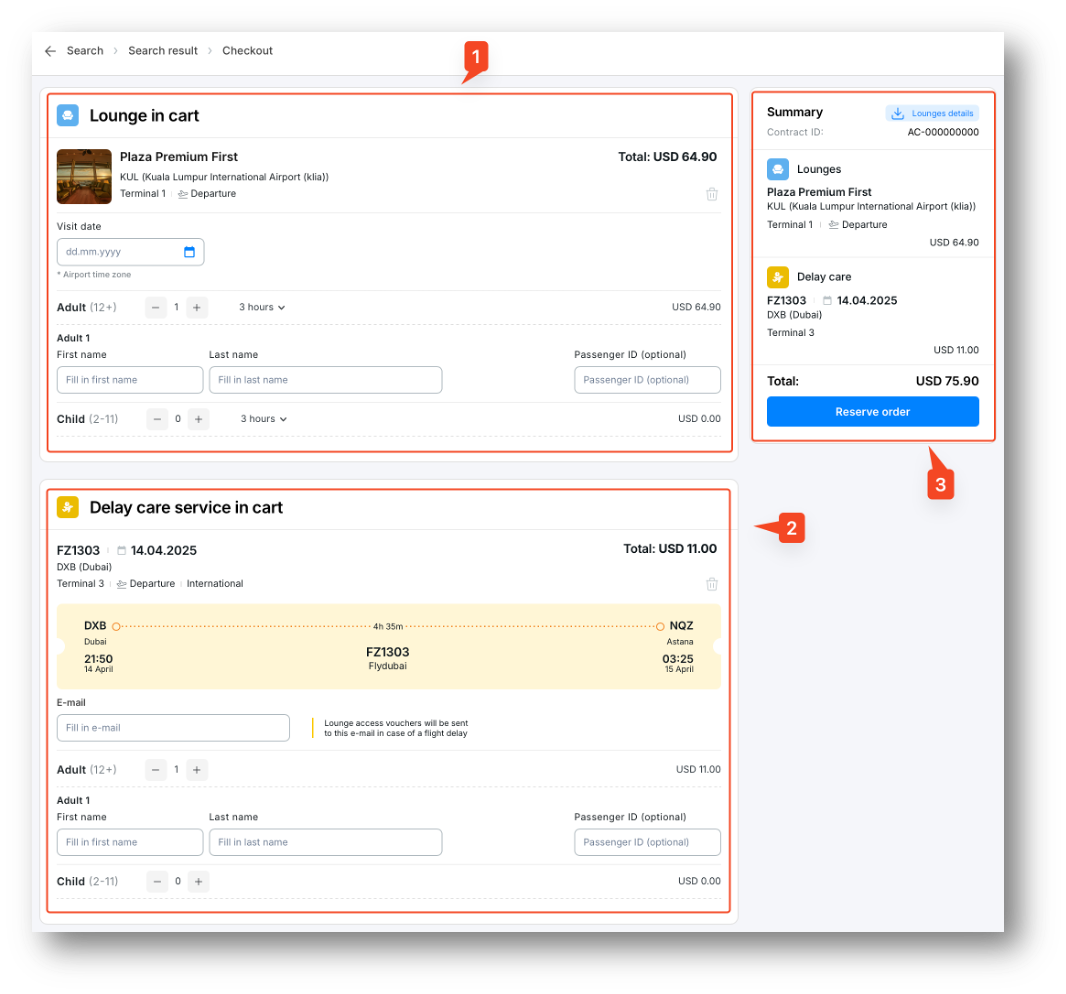Increase delay care Child count with plus
Image resolution: width=1066 pixels, height=994 pixels.
click(199, 881)
